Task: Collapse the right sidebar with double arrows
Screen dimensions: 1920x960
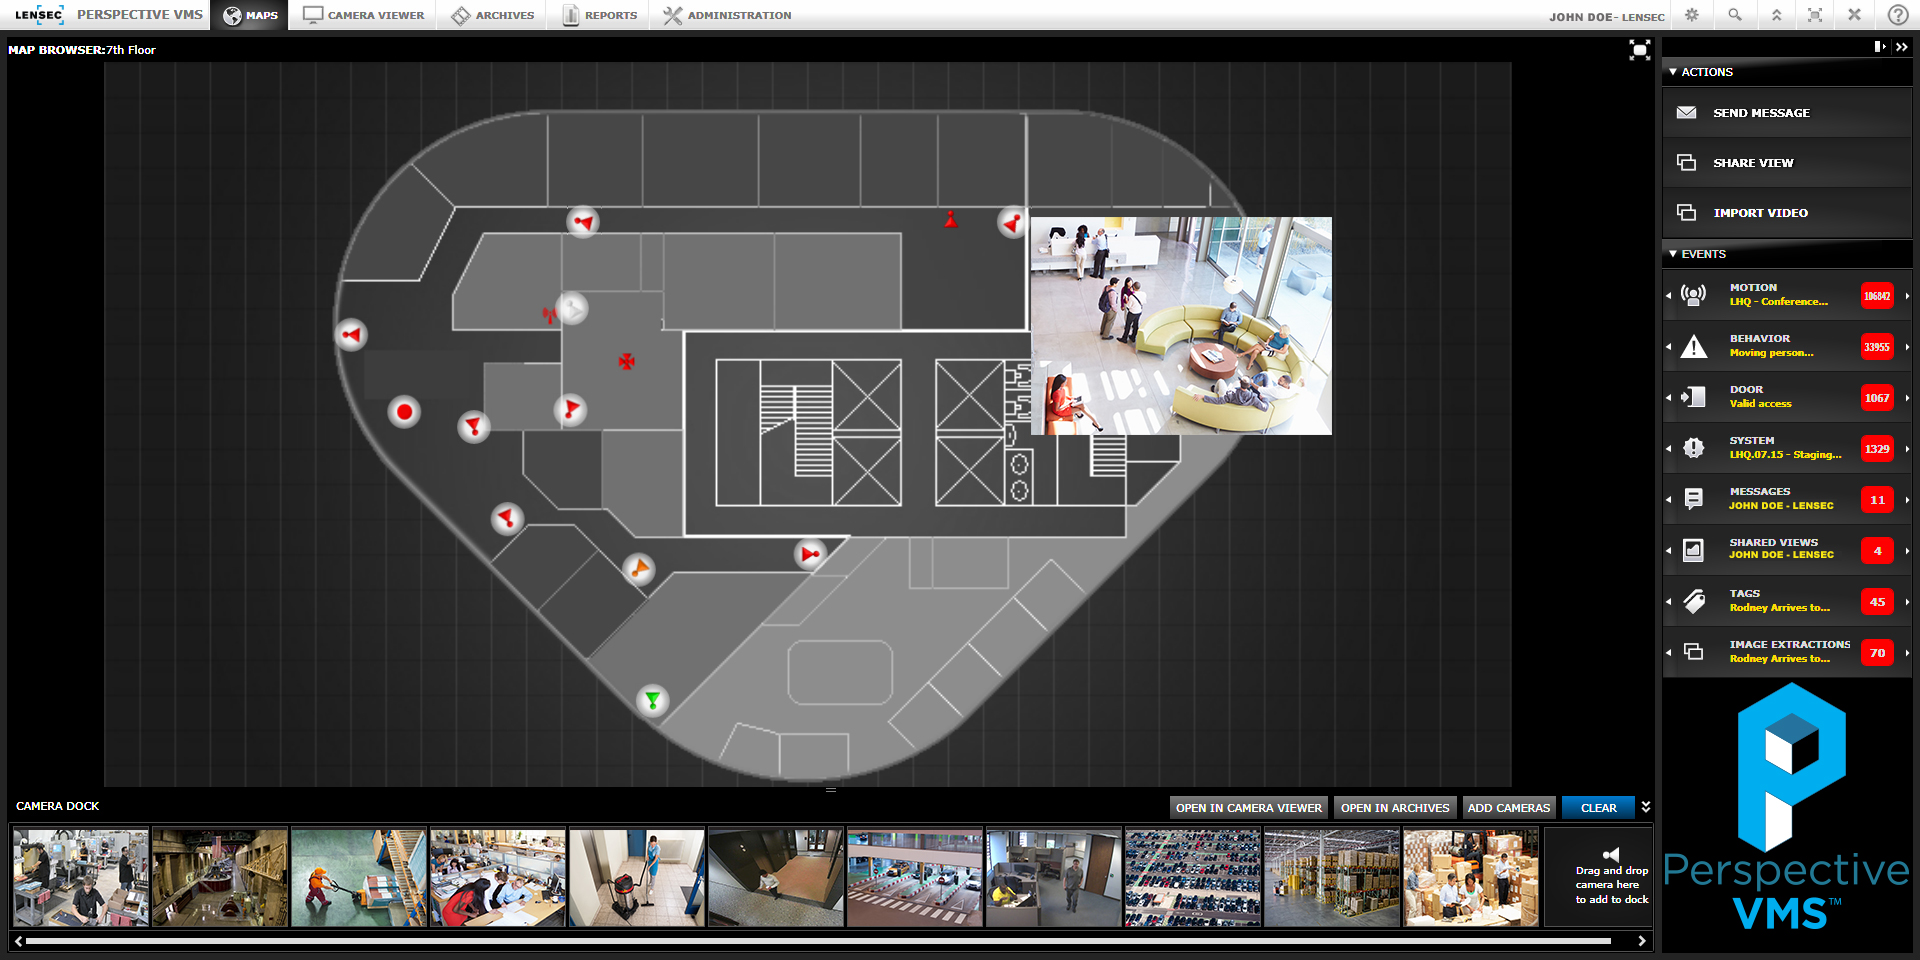Action: pos(1901,47)
